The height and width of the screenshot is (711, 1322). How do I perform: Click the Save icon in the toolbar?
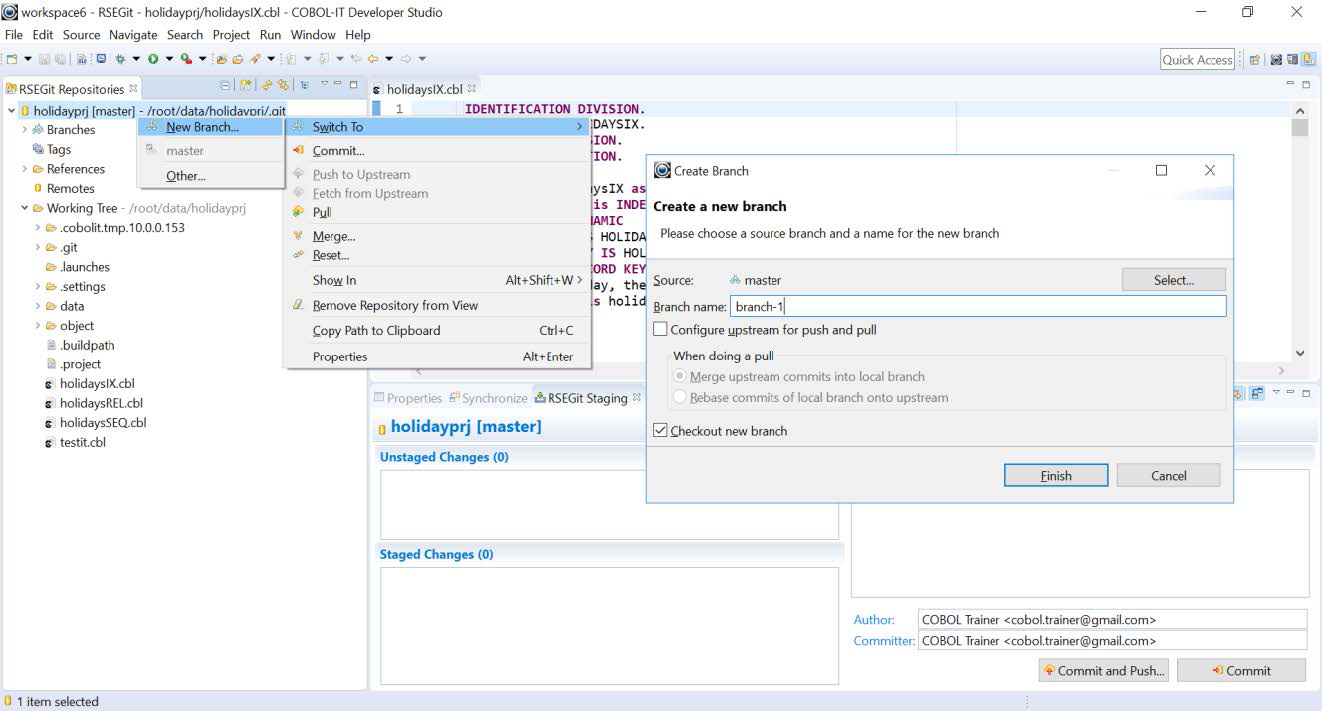point(44,59)
